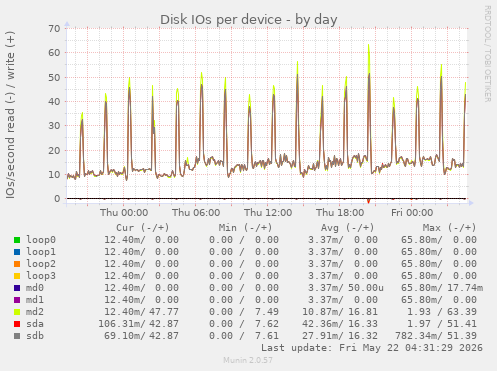This screenshot has height=371, width=497.
Task: Click md2 max value '1.93 / 63.39'
Action: click(x=442, y=312)
